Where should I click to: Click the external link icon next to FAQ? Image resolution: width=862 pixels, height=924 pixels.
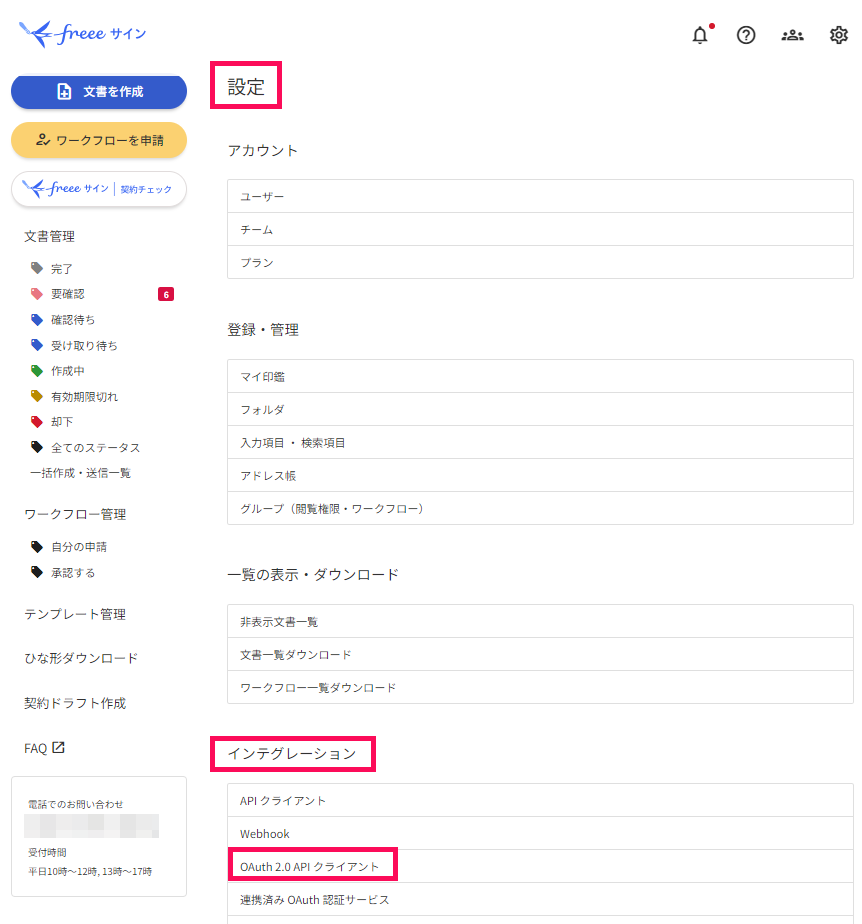click(58, 747)
